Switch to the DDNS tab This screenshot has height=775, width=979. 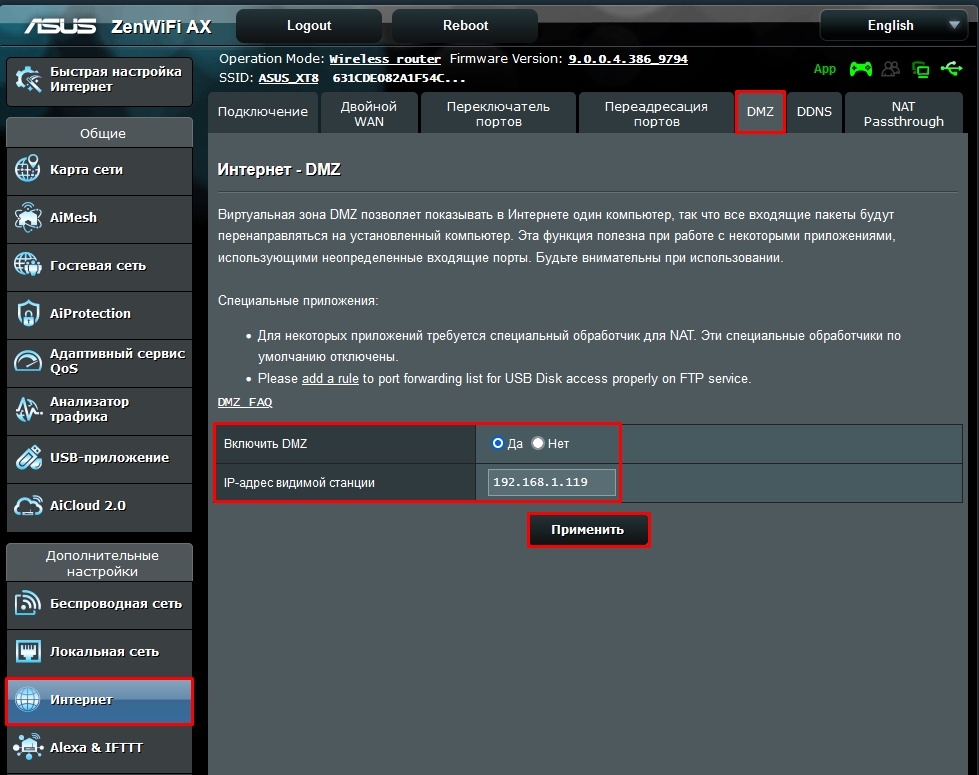814,112
